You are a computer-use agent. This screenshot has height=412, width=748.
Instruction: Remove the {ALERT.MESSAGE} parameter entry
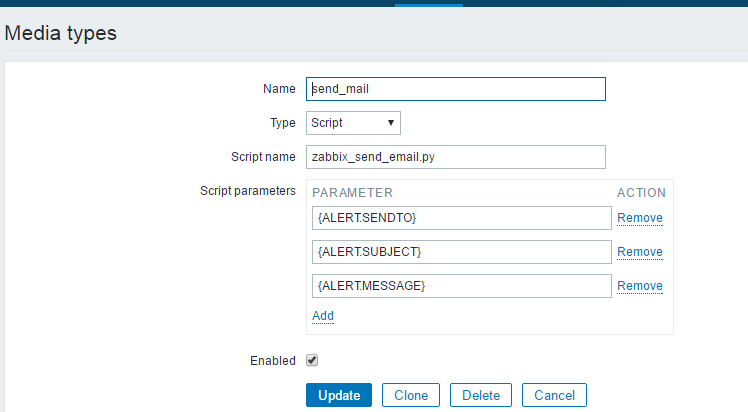[x=639, y=286]
